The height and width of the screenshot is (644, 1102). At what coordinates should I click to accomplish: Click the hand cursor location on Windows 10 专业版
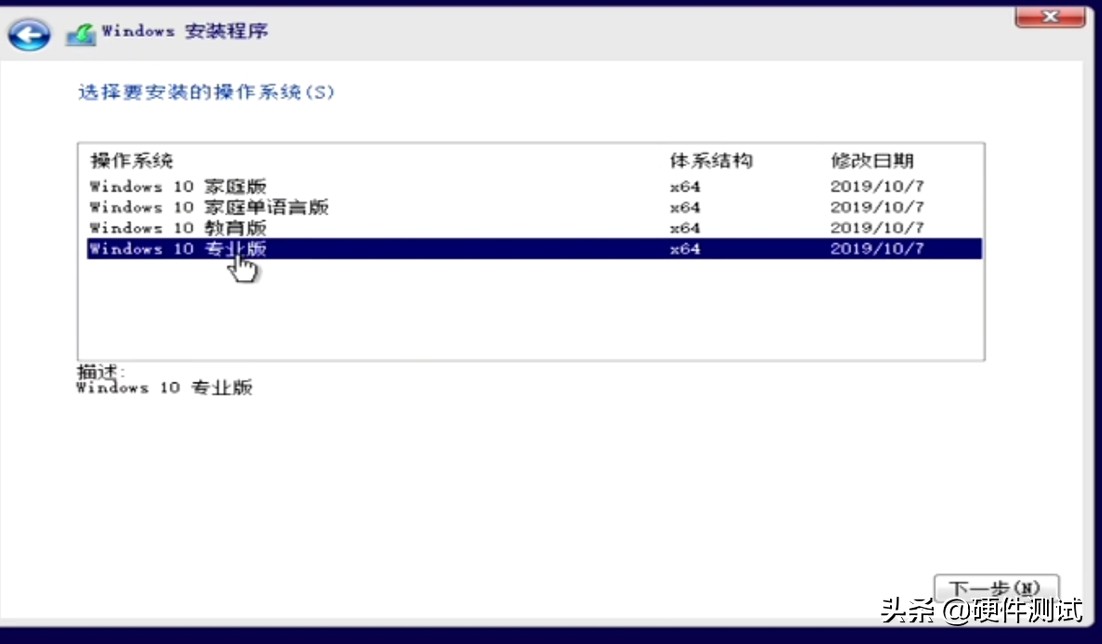(x=240, y=258)
